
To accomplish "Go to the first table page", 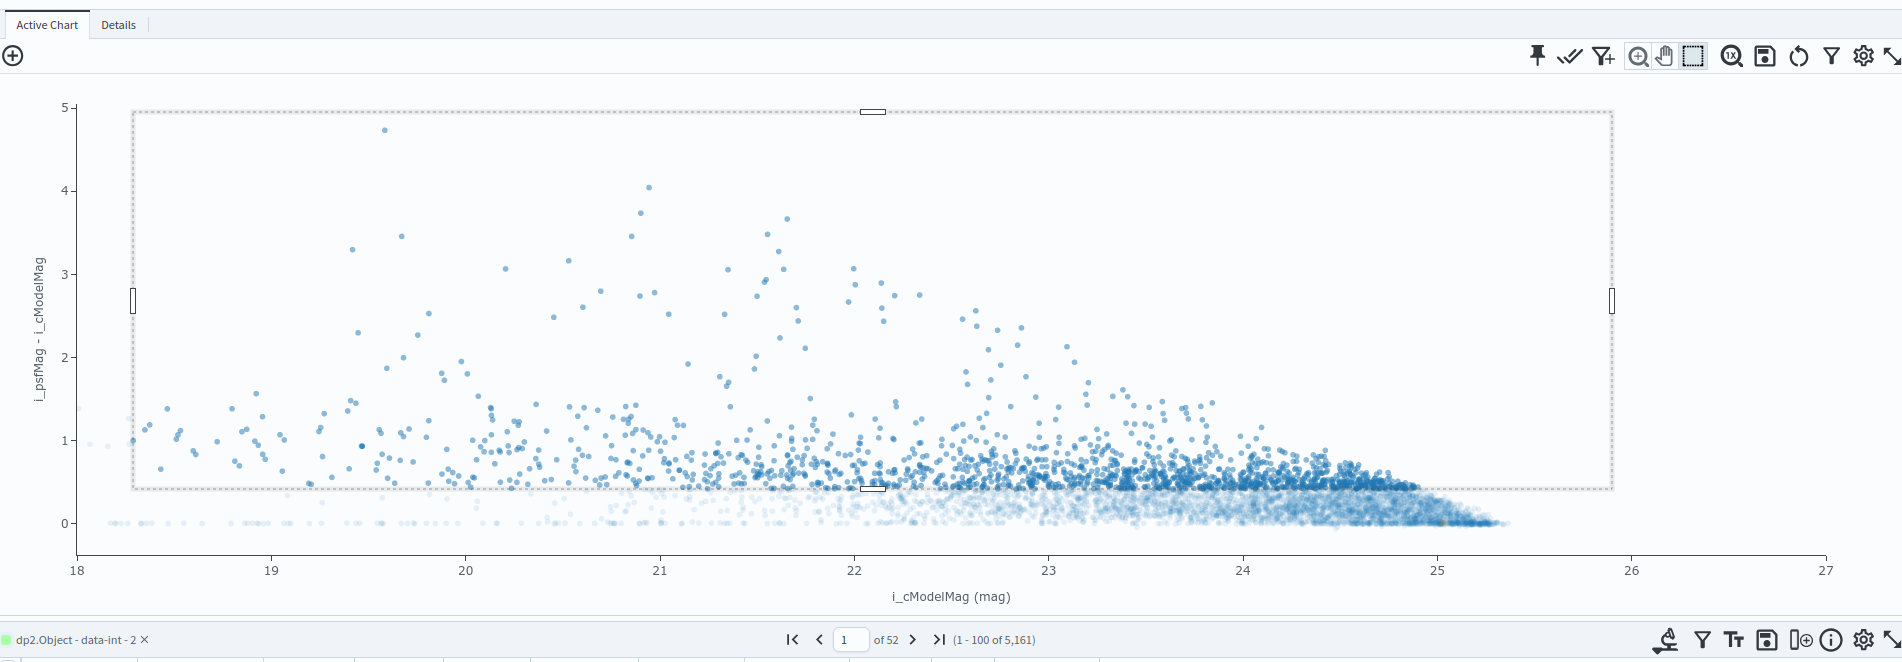I will point(792,640).
